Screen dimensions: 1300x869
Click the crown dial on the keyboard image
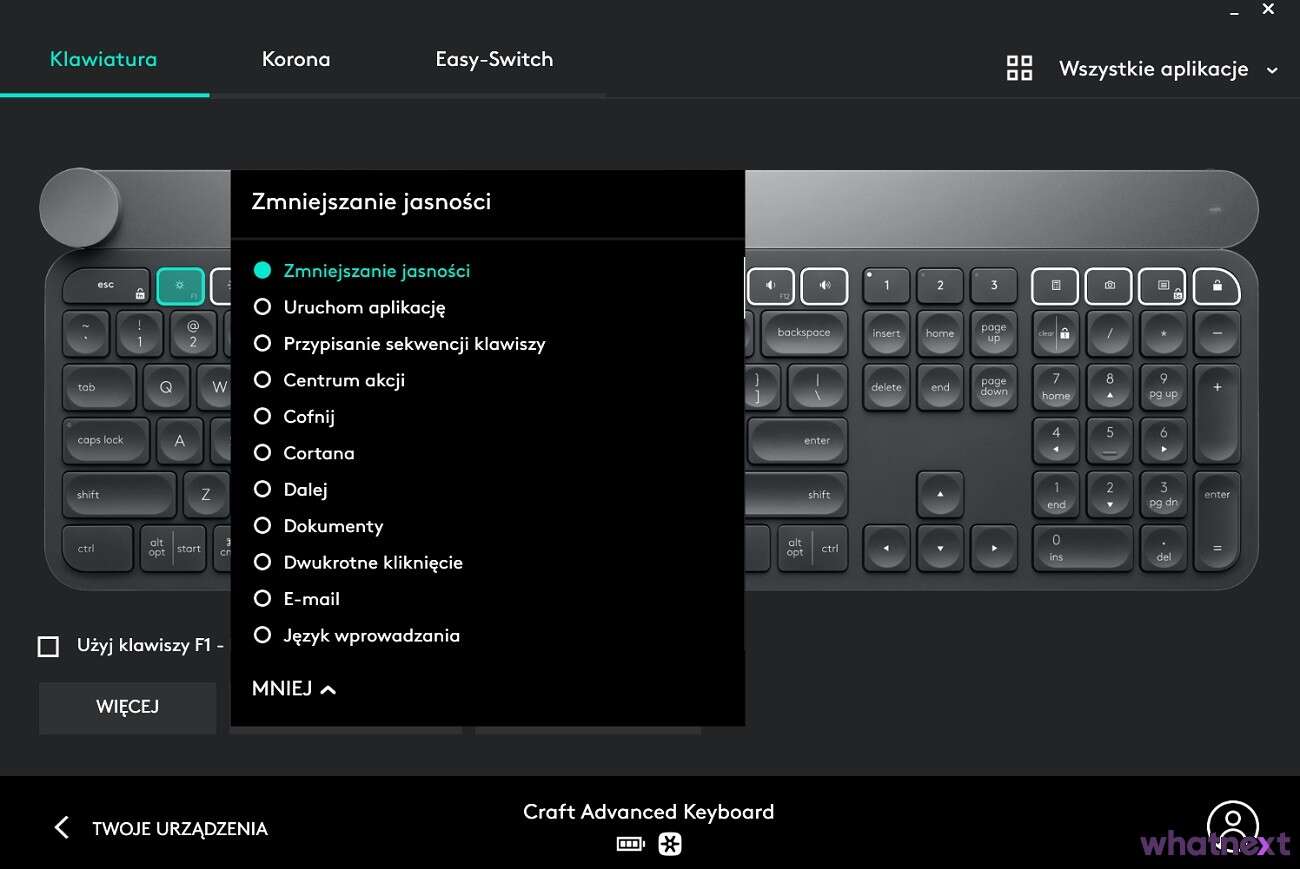click(x=79, y=207)
